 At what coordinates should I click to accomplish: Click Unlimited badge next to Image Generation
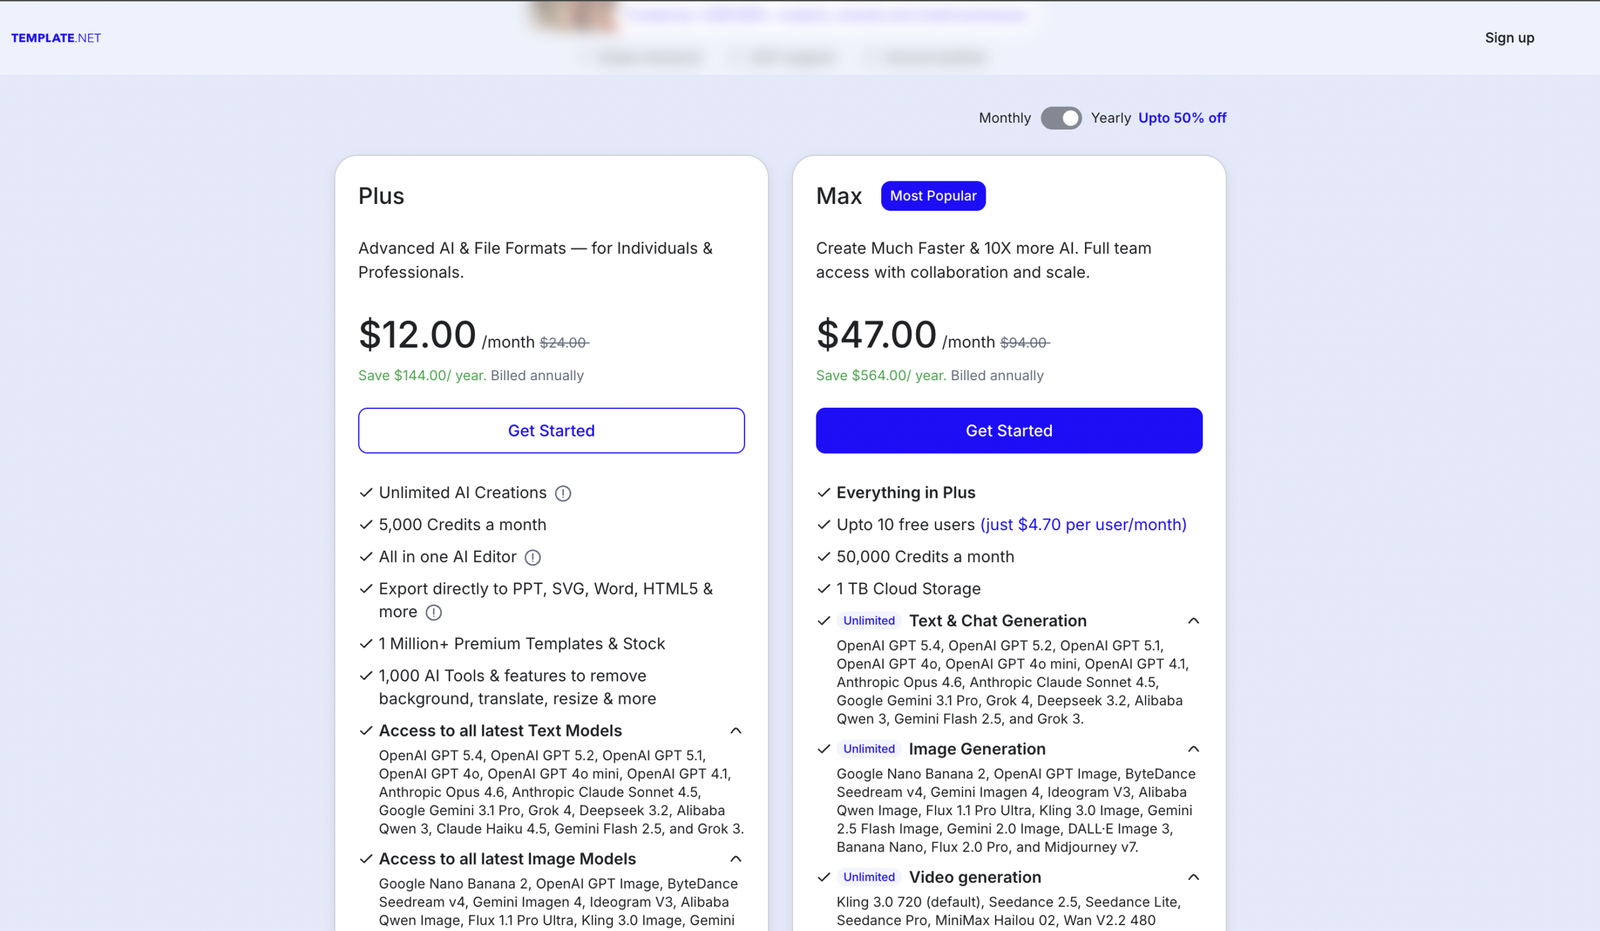[x=869, y=749]
